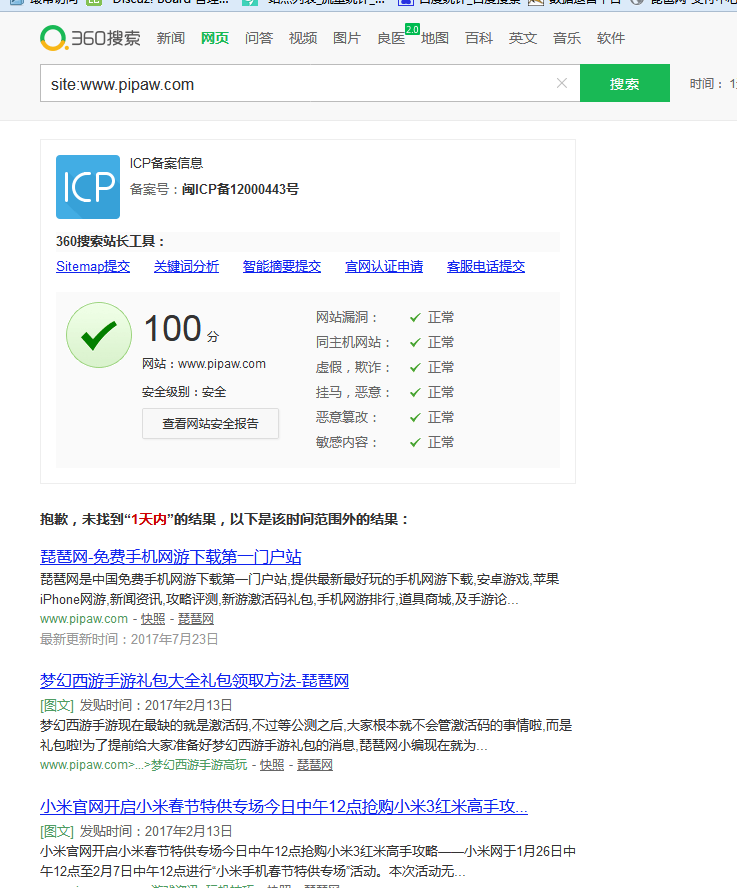Click the large green safety checkmark
The height and width of the screenshot is (888, 737).
99,335
